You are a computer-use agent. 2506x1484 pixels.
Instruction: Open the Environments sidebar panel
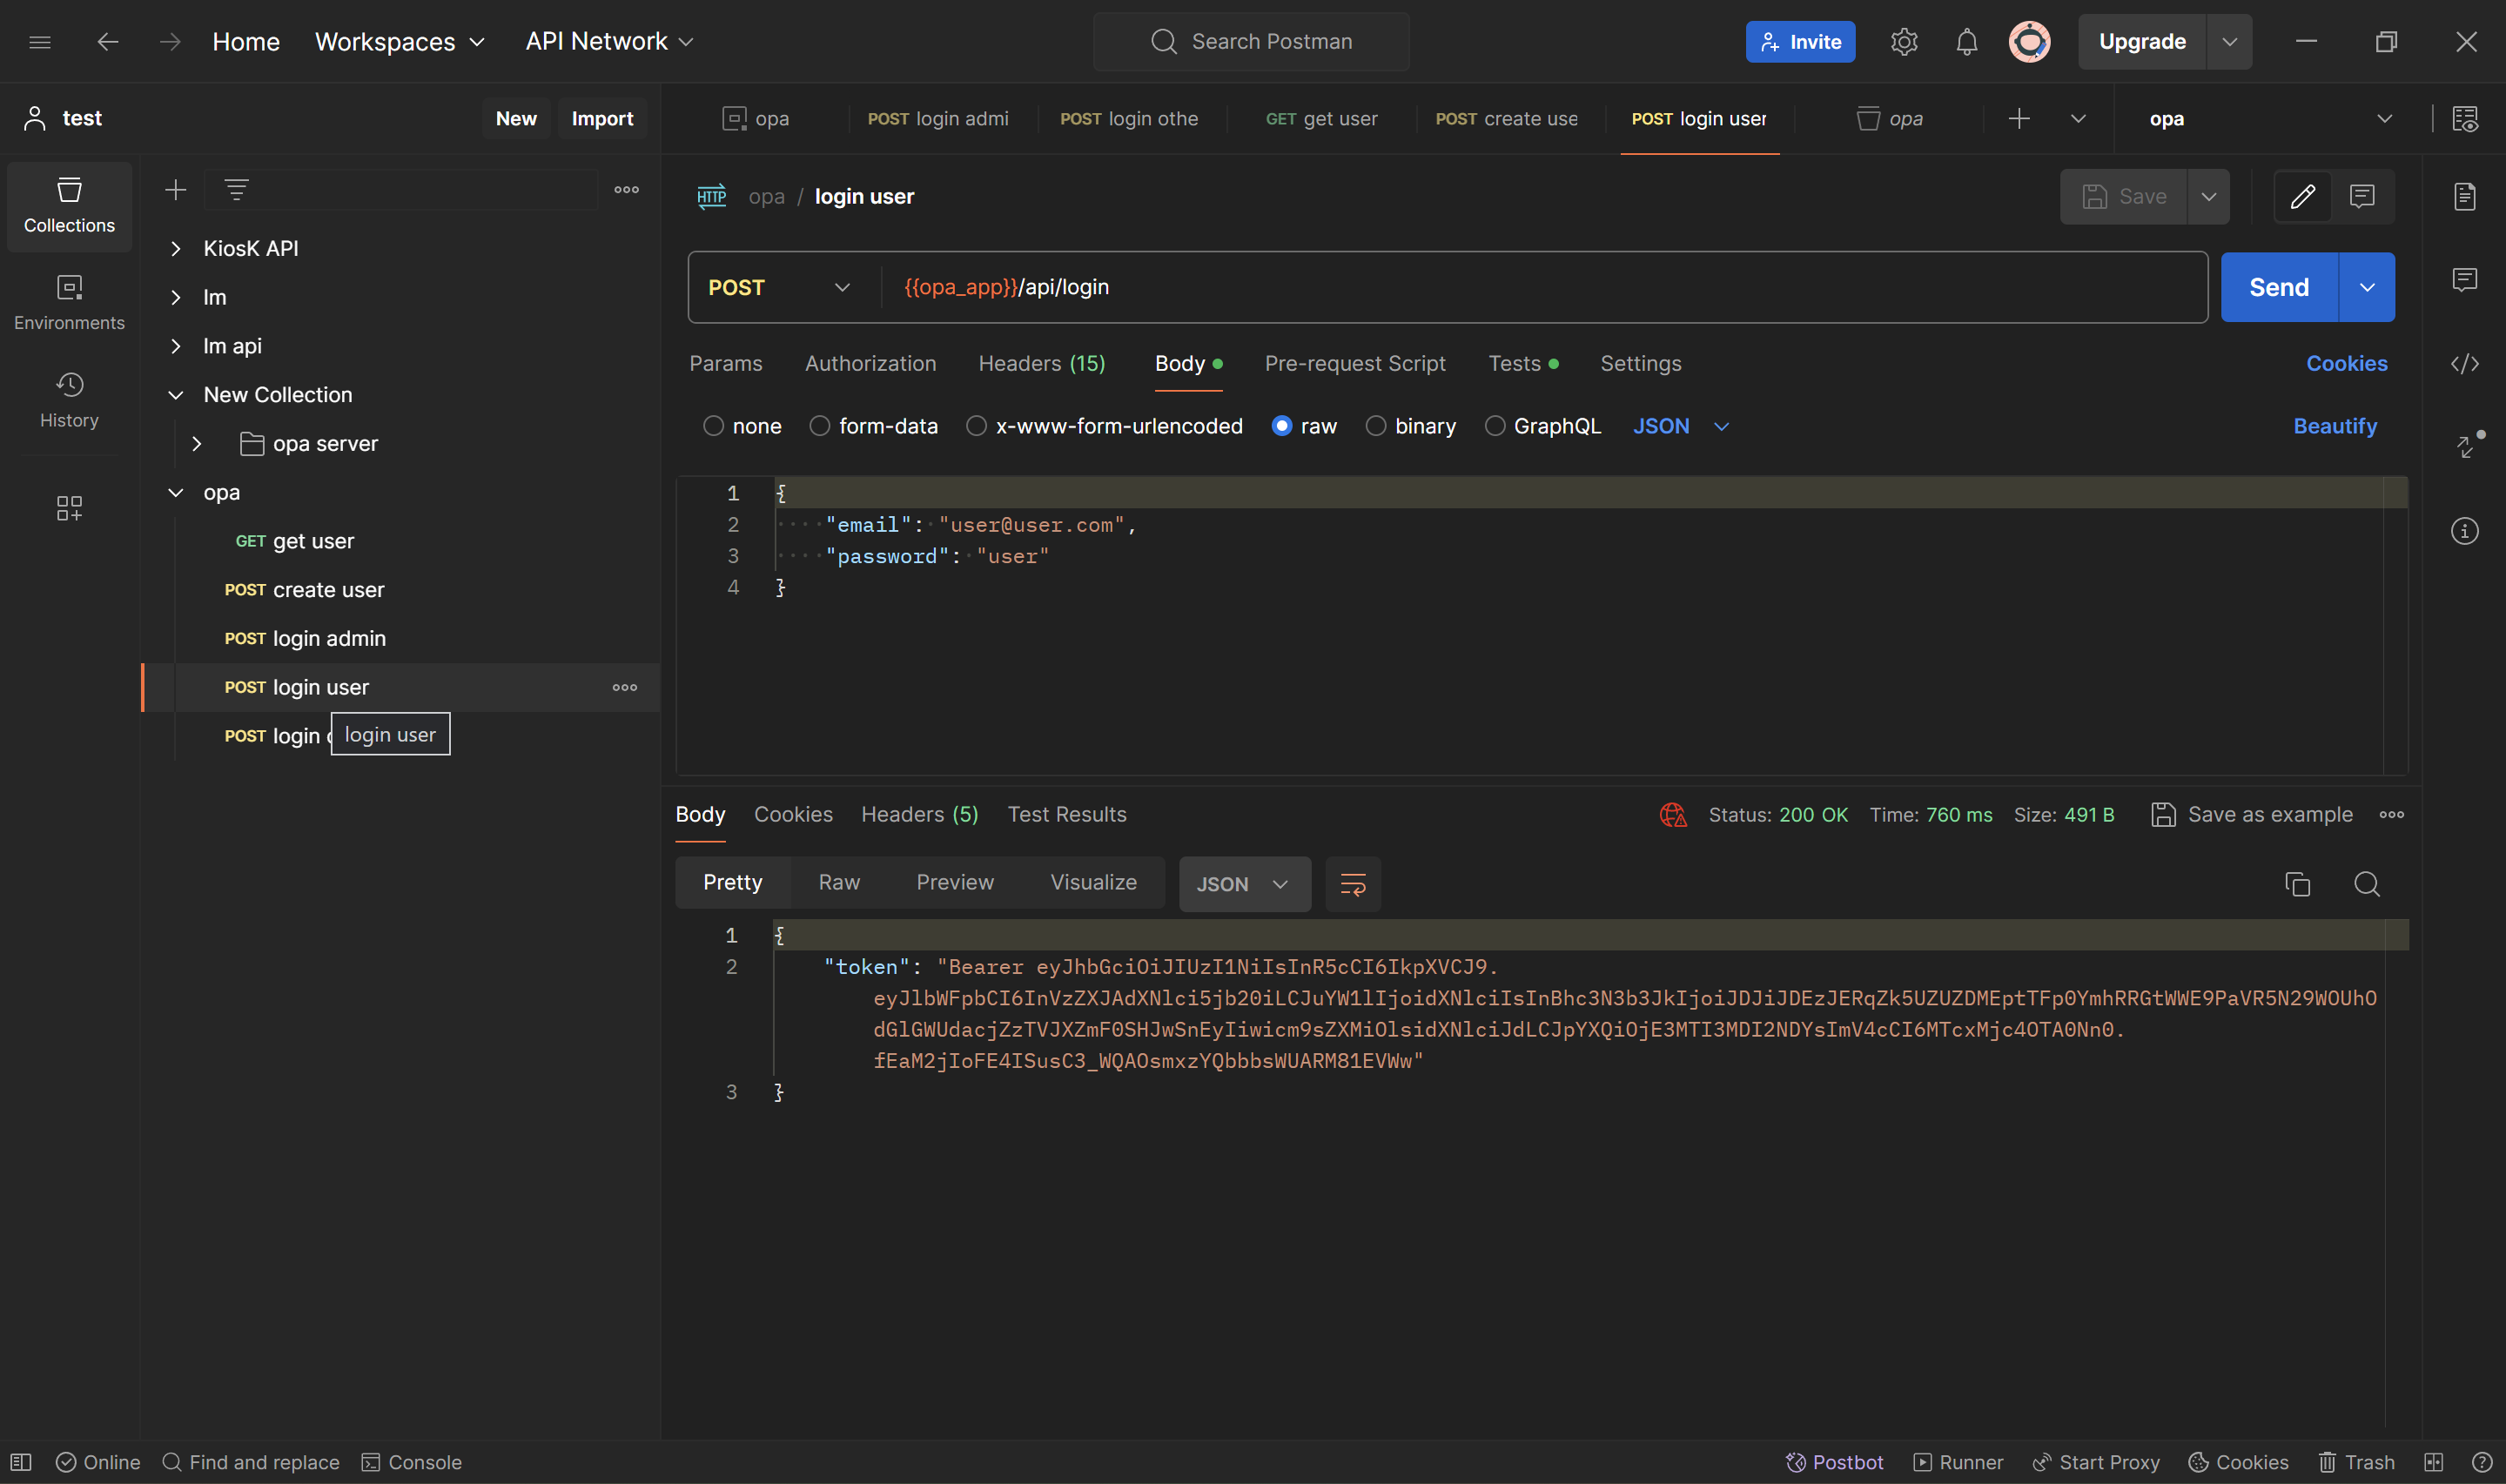tap(69, 302)
